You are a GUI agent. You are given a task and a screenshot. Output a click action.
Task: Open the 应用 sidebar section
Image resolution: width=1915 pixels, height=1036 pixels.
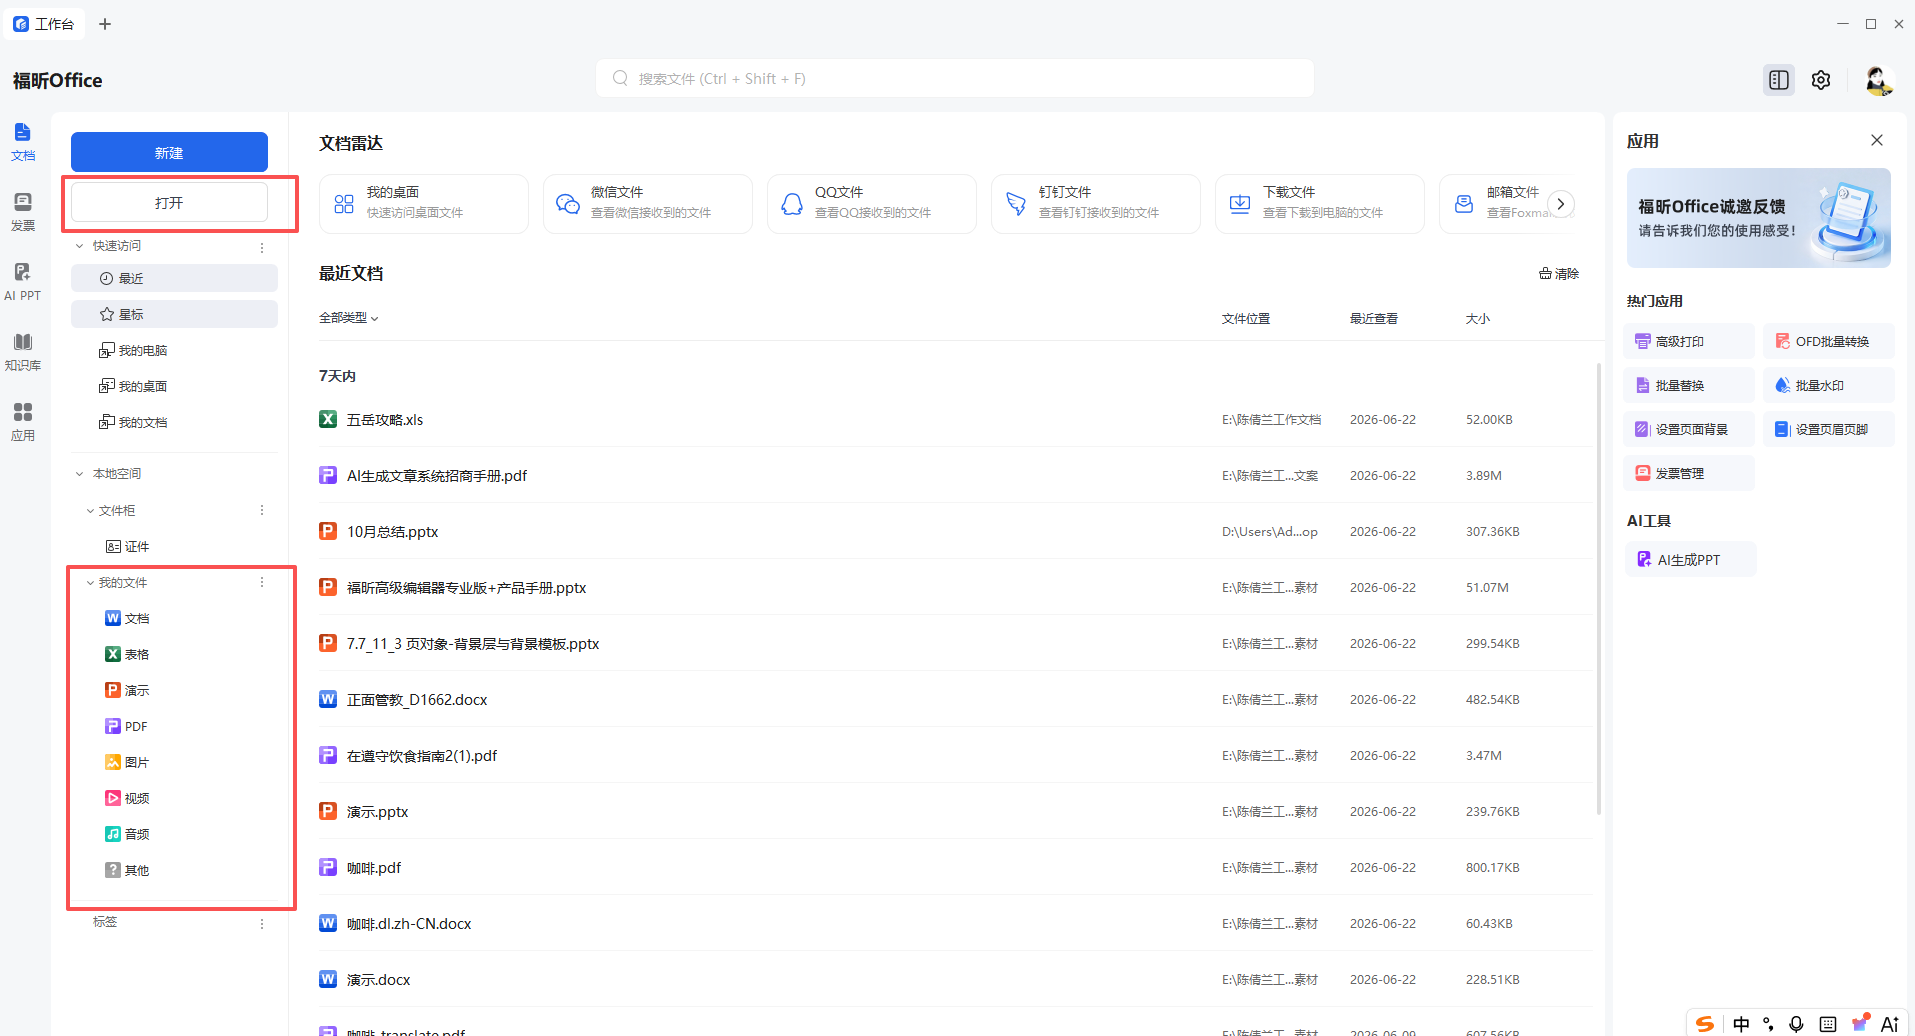click(x=23, y=421)
